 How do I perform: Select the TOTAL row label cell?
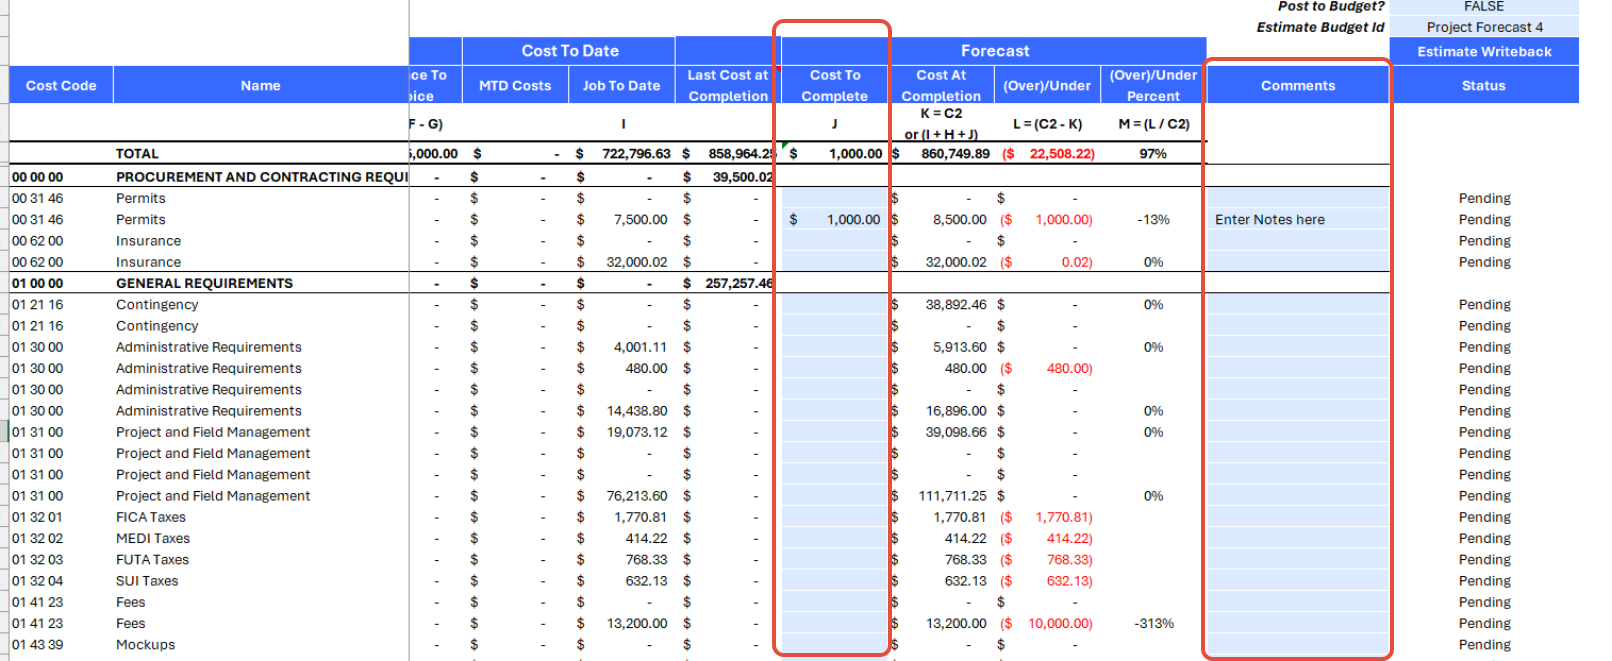tap(137, 154)
